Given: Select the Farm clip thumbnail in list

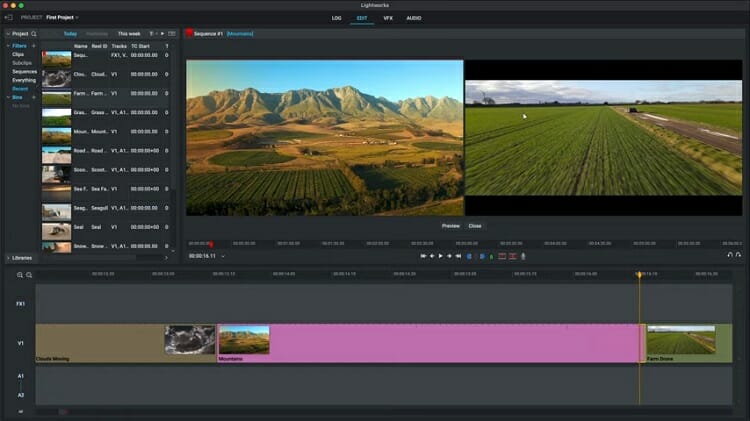Looking at the screenshot, I should [56, 98].
